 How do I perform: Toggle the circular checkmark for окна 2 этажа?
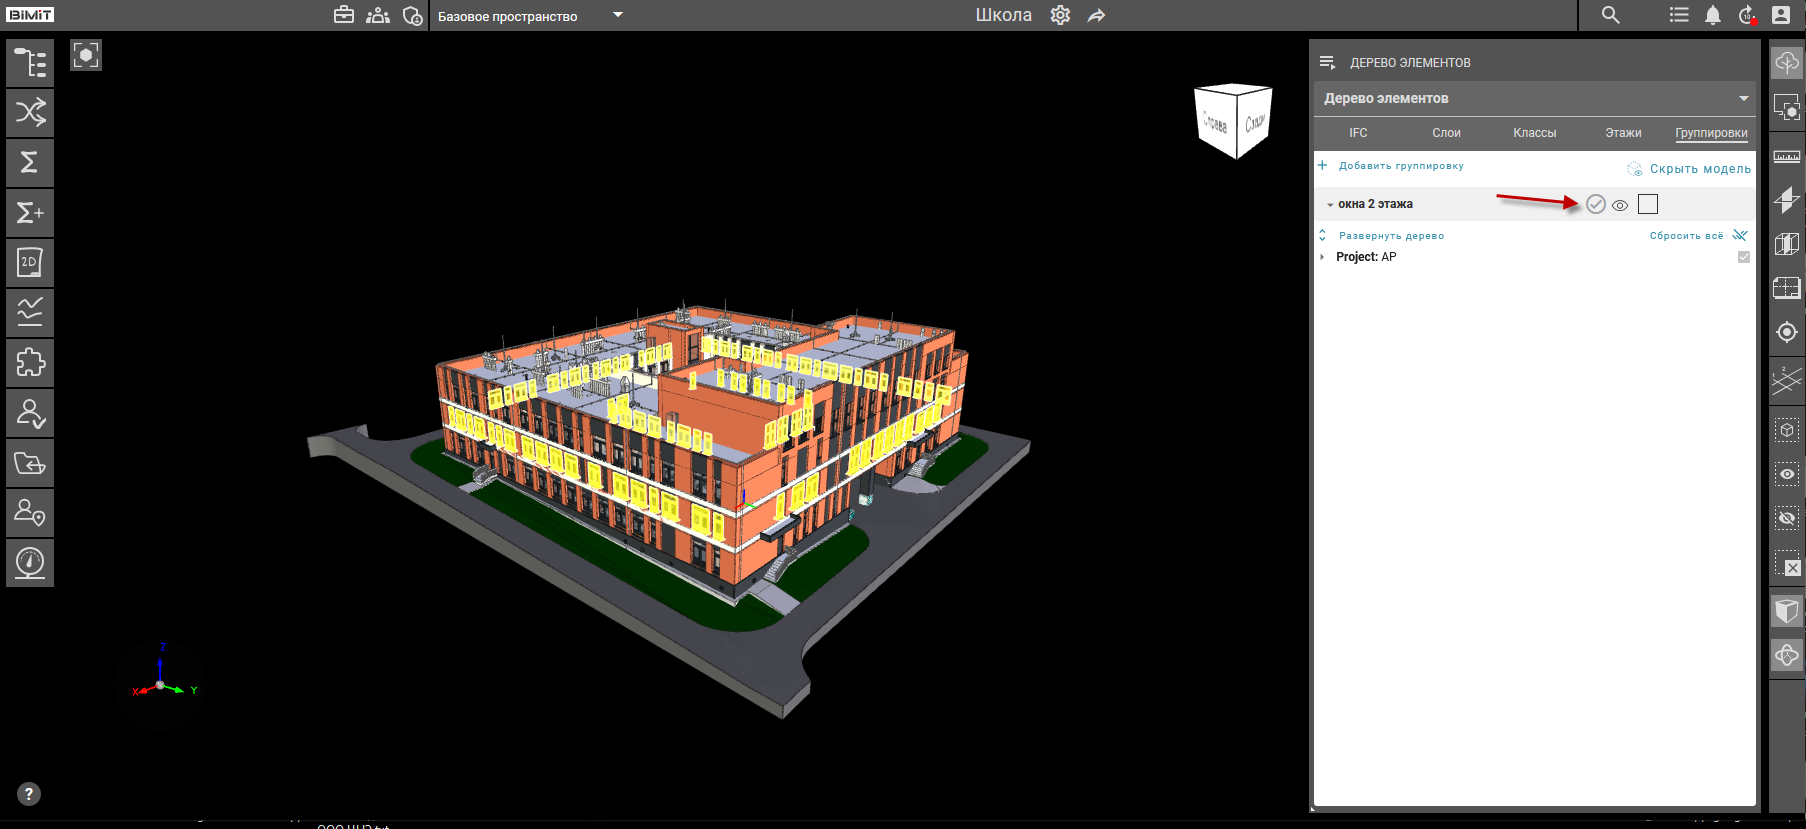point(1596,204)
